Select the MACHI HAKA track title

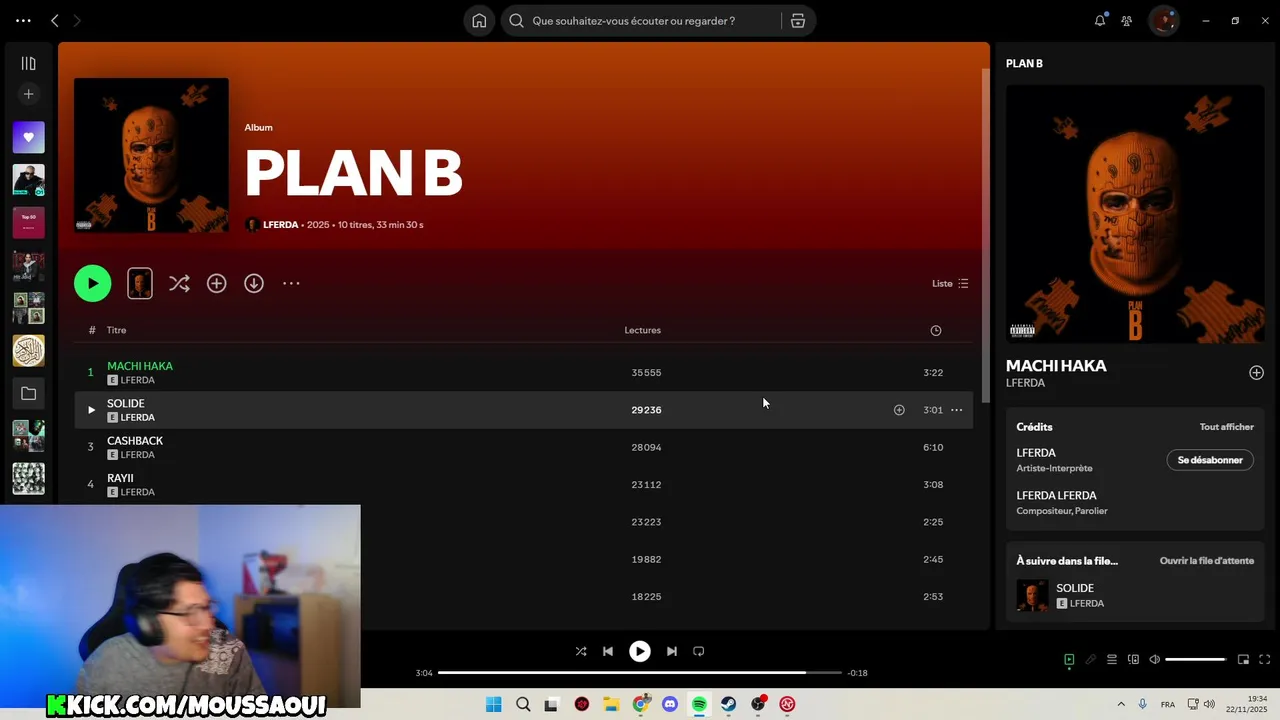[140, 366]
